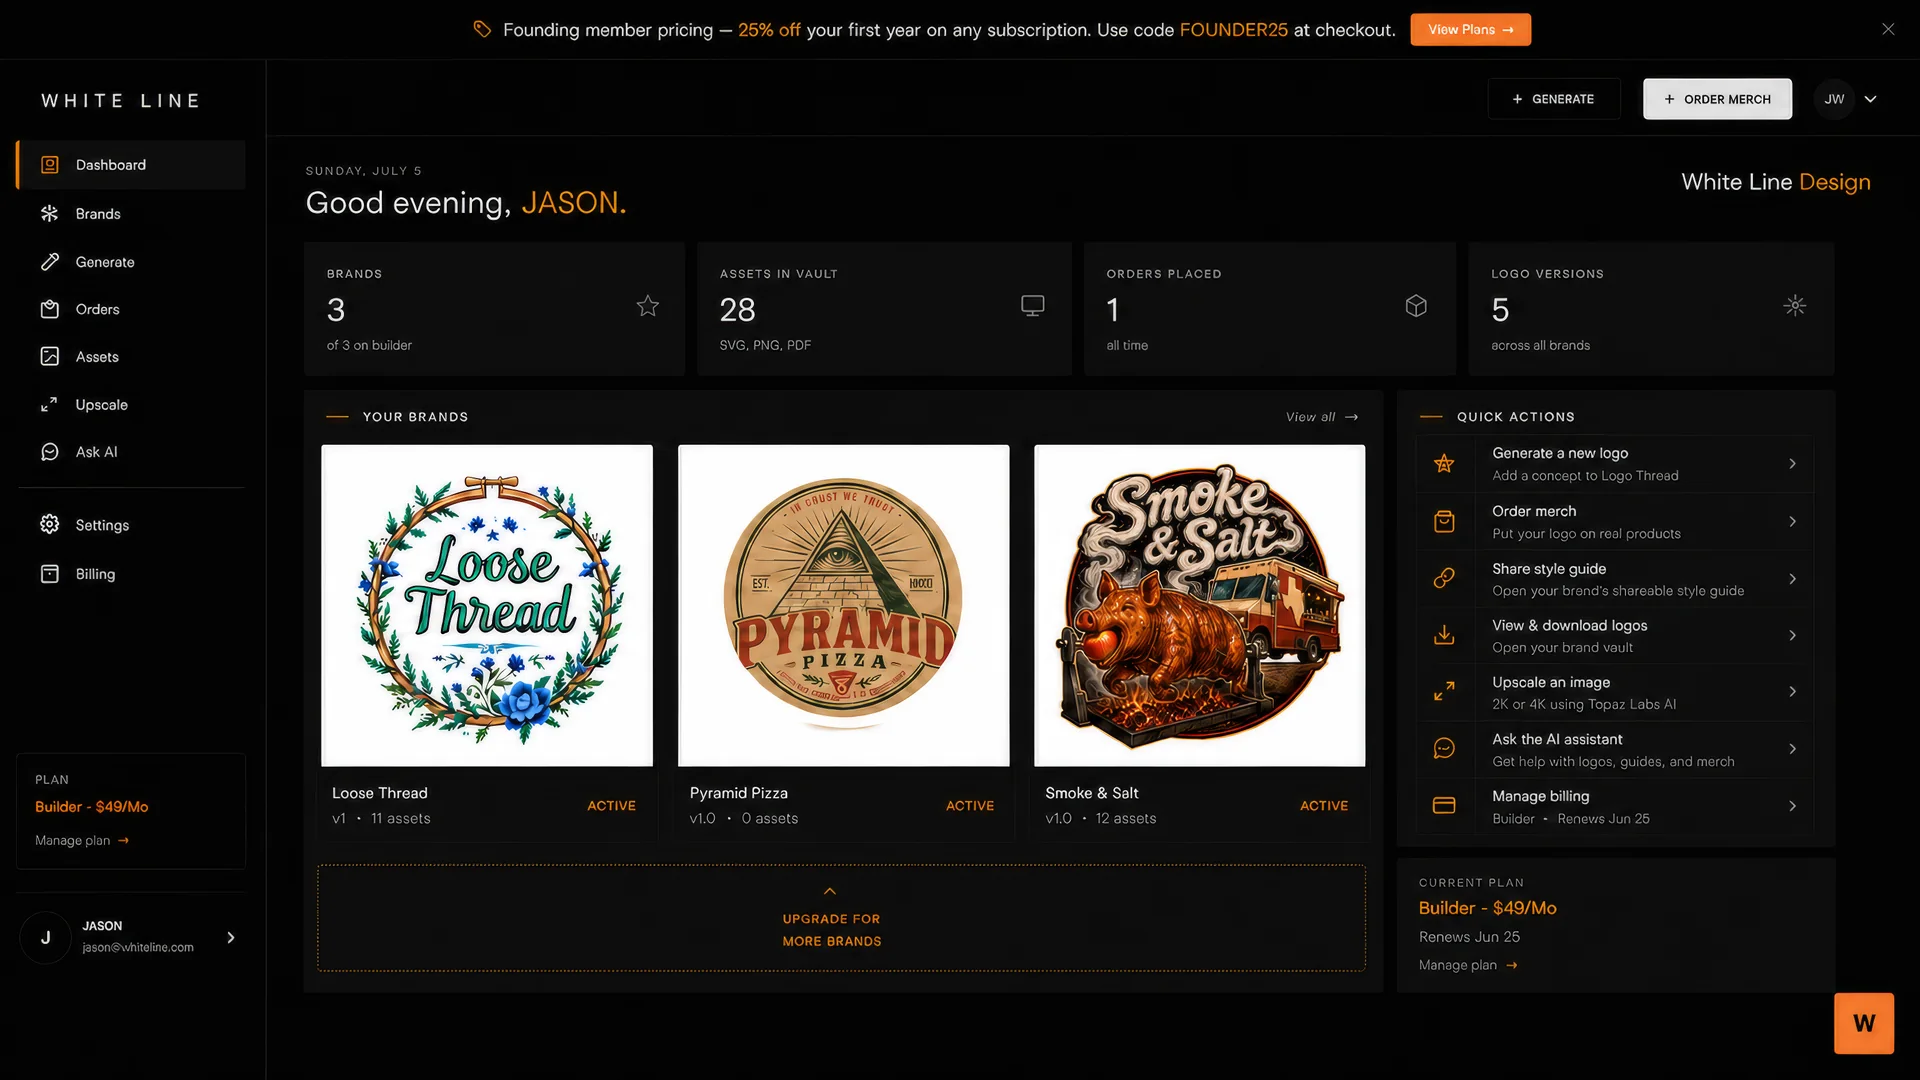Screen dimensions: 1920x1080
Task: Open the Brands menu item
Action: 131,213
